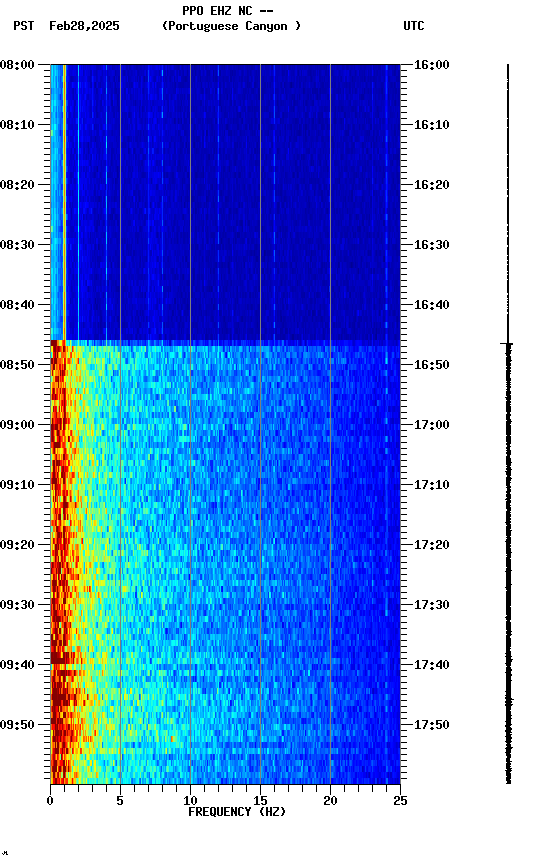Click the 08:40 PST time label

[x=17, y=305]
